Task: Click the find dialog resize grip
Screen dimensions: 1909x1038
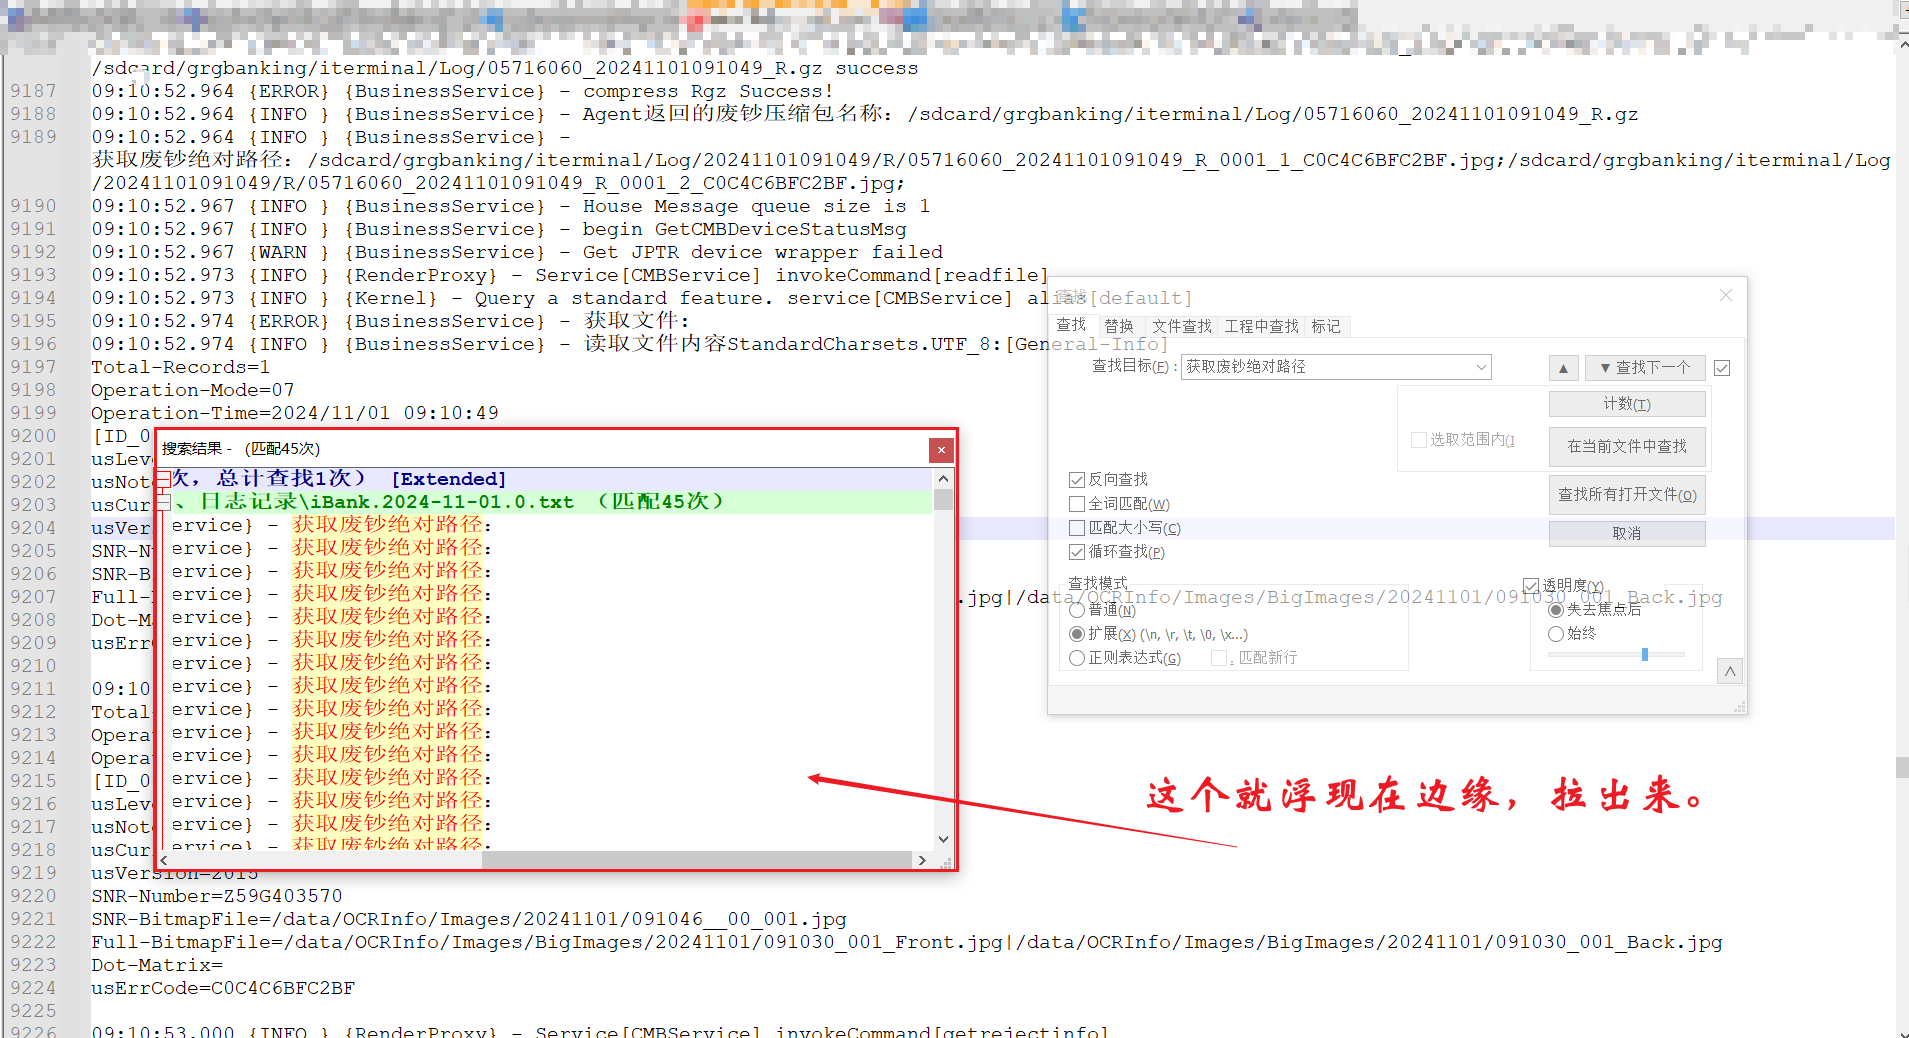Action: [1739, 706]
